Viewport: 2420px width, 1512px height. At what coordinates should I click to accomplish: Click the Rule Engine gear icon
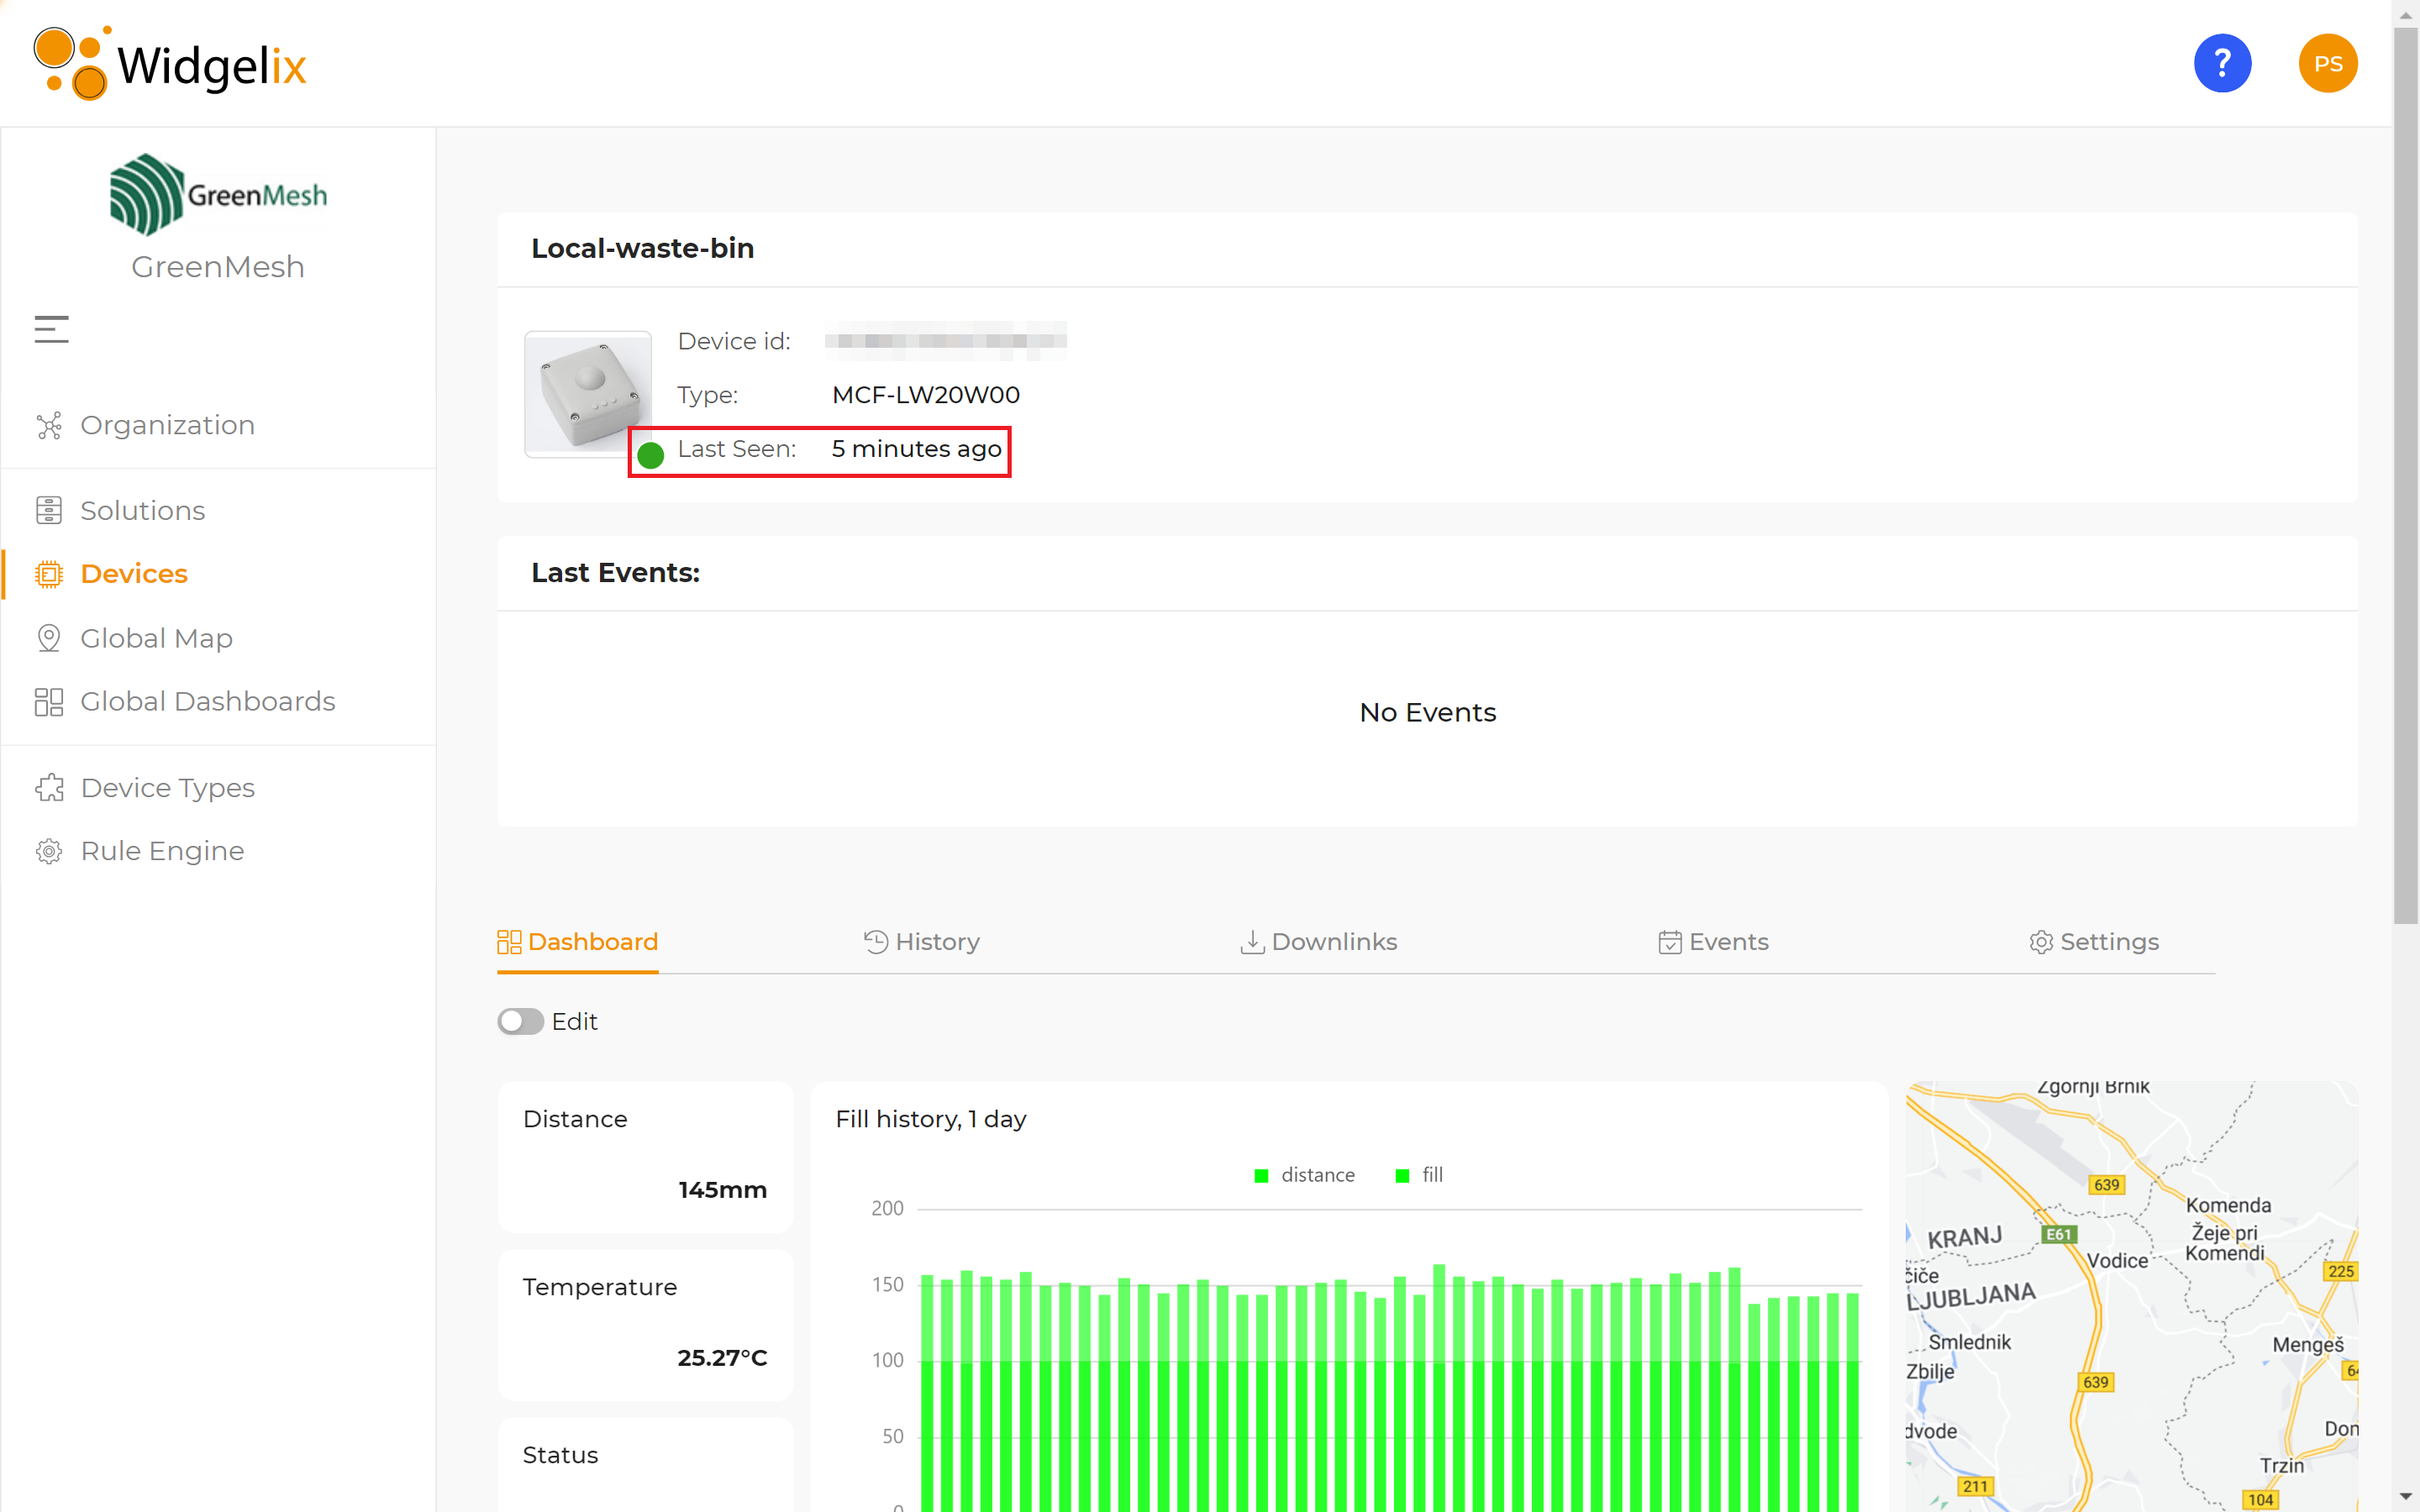49,851
